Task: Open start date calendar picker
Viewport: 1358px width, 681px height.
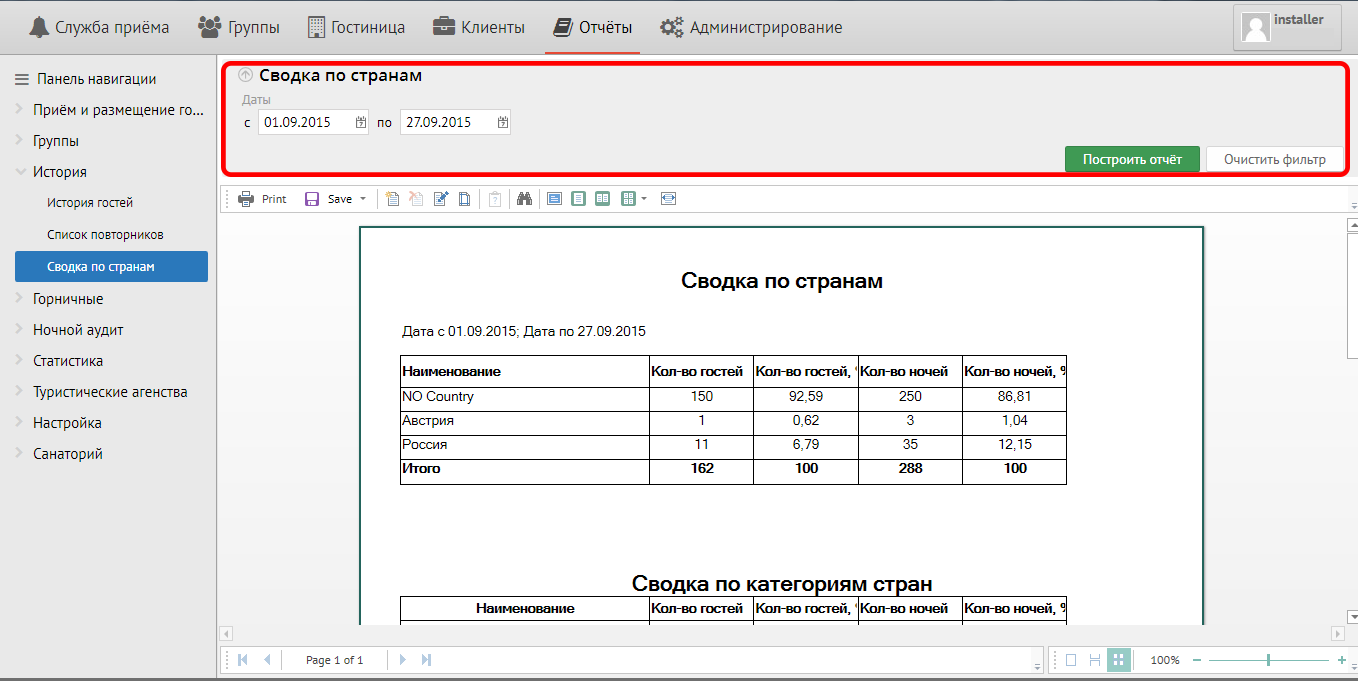Action: [x=360, y=122]
